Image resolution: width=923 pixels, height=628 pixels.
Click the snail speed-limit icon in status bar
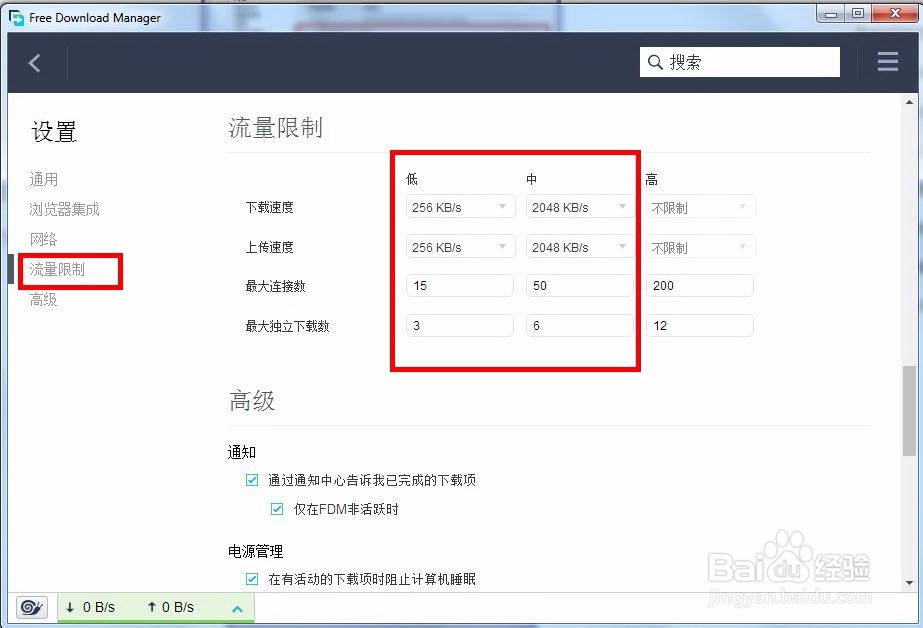(30, 607)
